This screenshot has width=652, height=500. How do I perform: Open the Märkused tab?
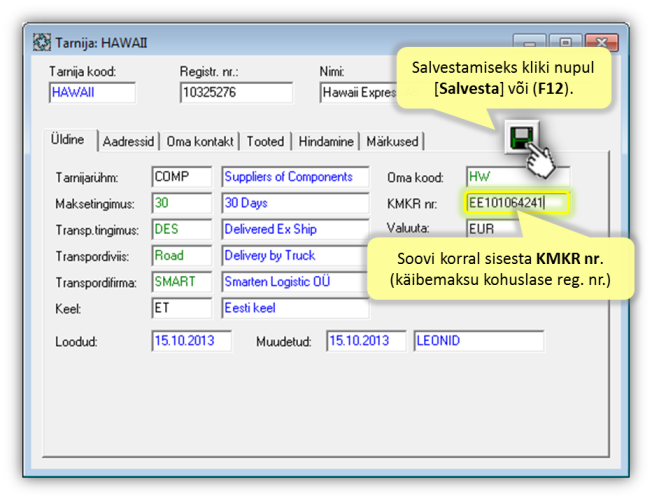(392, 142)
